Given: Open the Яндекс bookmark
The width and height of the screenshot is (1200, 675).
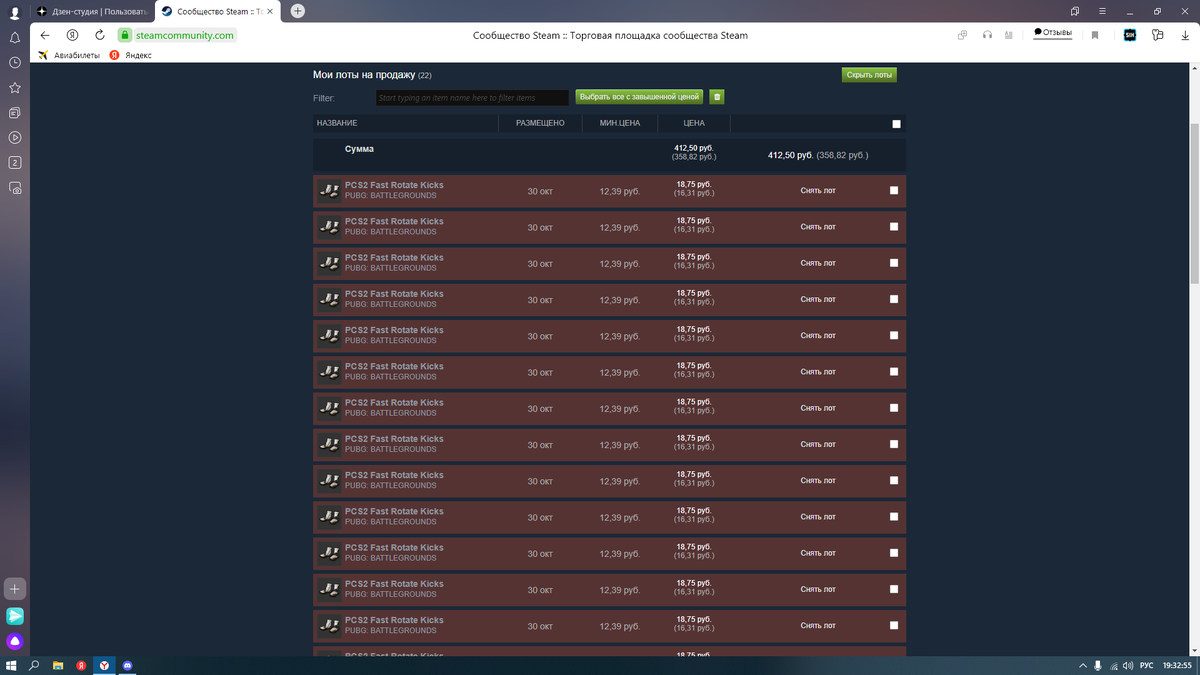Looking at the screenshot, I should (131, 55).
